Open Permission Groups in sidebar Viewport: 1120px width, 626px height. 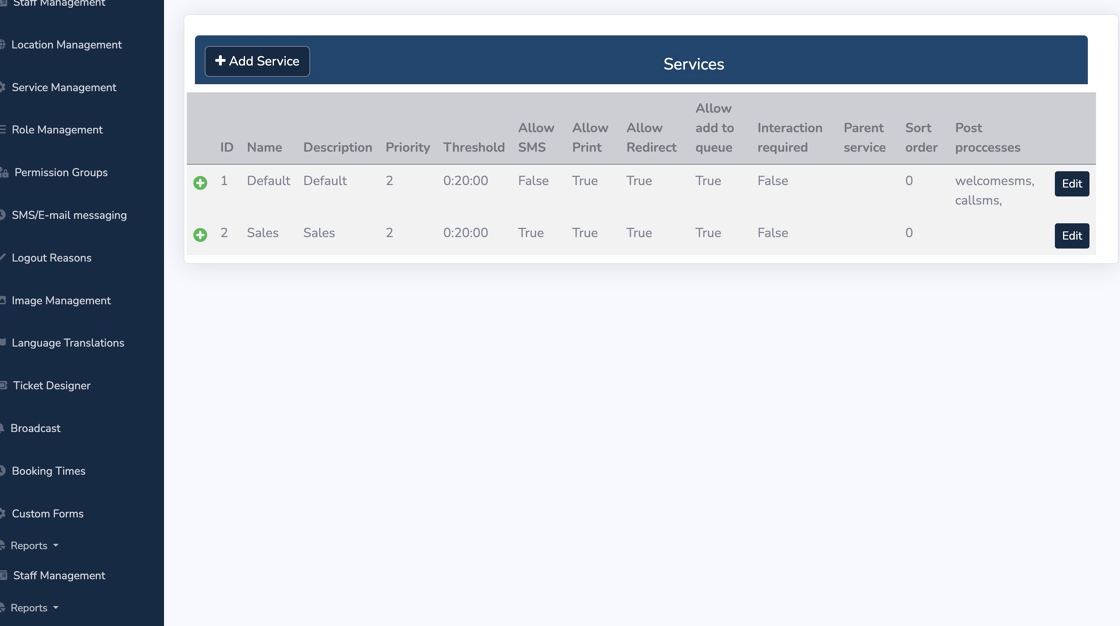click(61, 173)
